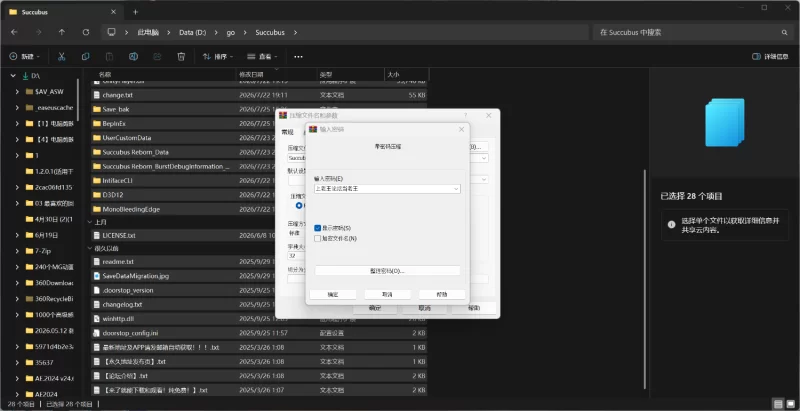This screenshot has height=411, width=800.
Task: Open the 新建 New dropdown in toolbar
Action: [24, 57]
